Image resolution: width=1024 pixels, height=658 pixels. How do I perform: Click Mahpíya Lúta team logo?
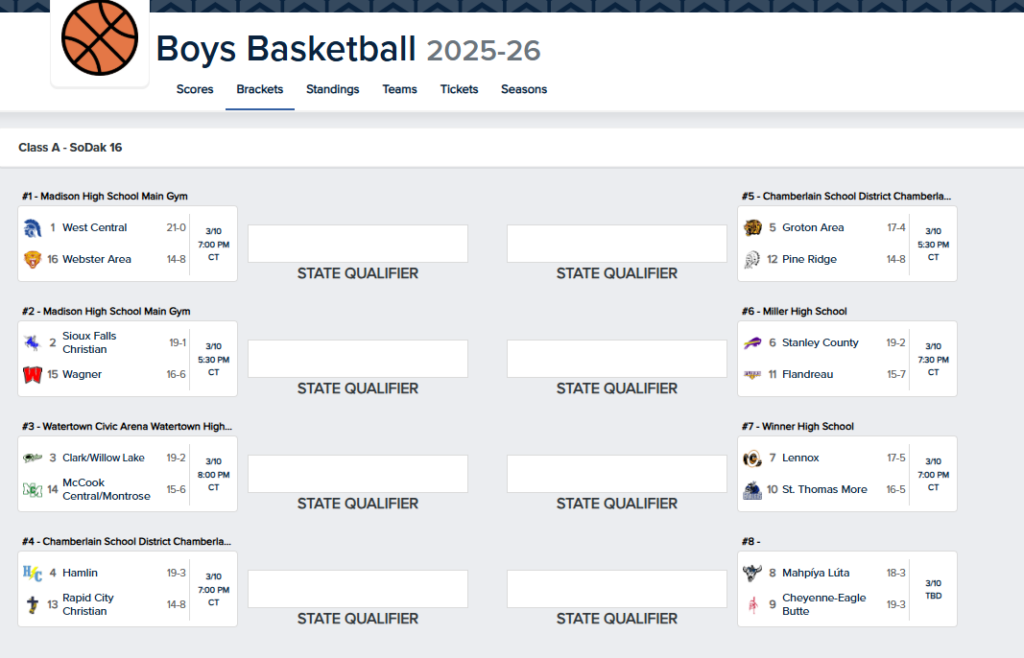753,573
